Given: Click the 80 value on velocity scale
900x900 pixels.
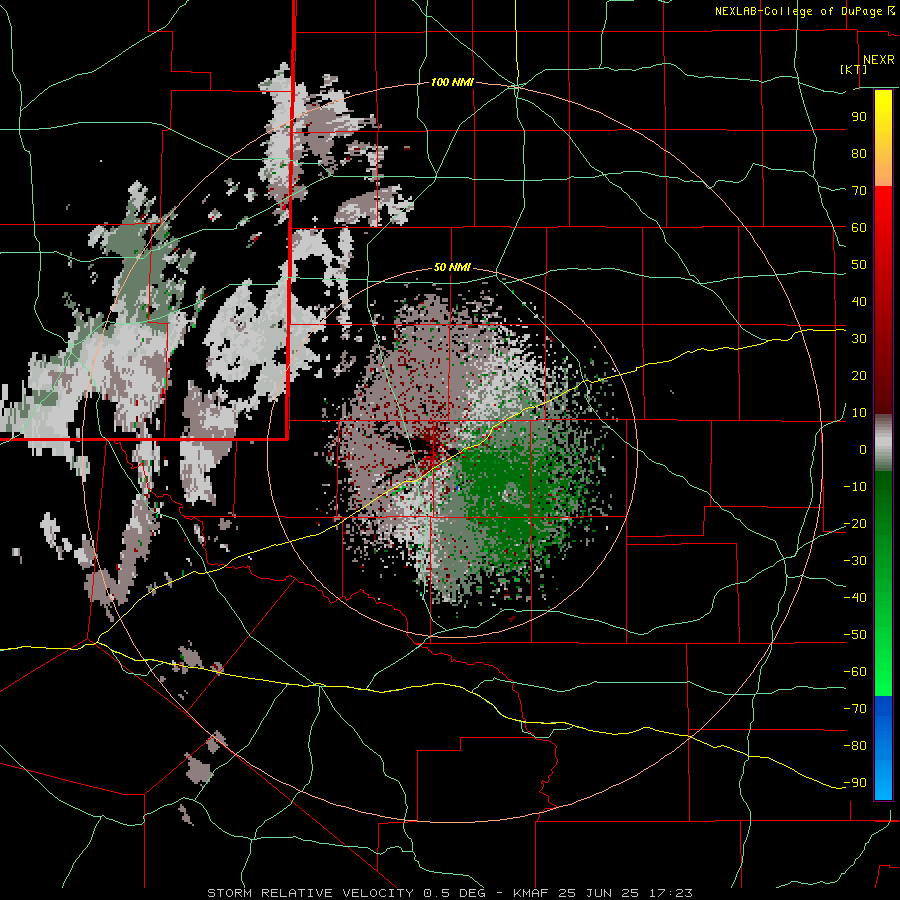Looking at the screenshot, I should [x=859, y=153].
